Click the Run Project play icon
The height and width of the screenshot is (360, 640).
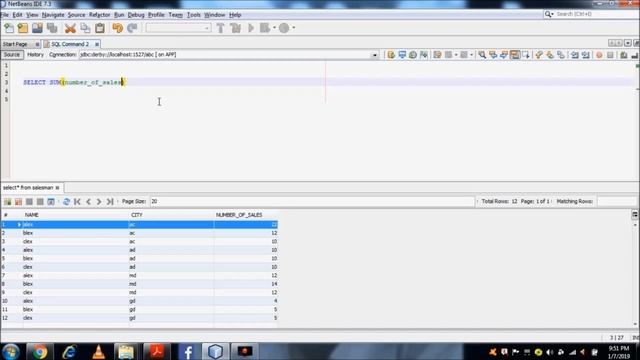(x=251, y=28)
